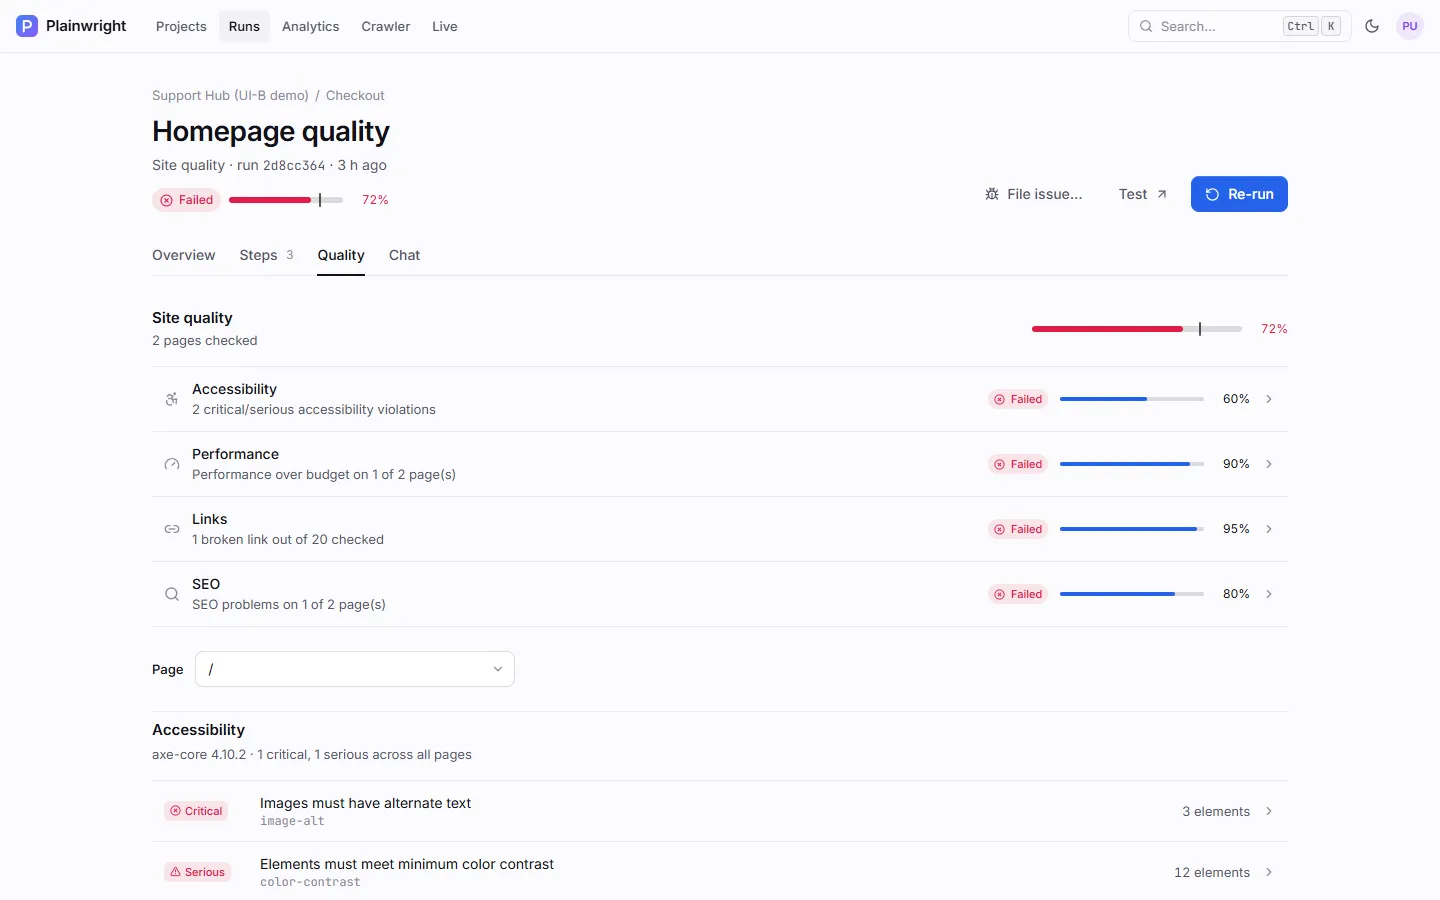Image resolution: width=1440 pixels, height=900 pixels.
Task: Expand the Performance row chevron
Action: click(1269, 464)
